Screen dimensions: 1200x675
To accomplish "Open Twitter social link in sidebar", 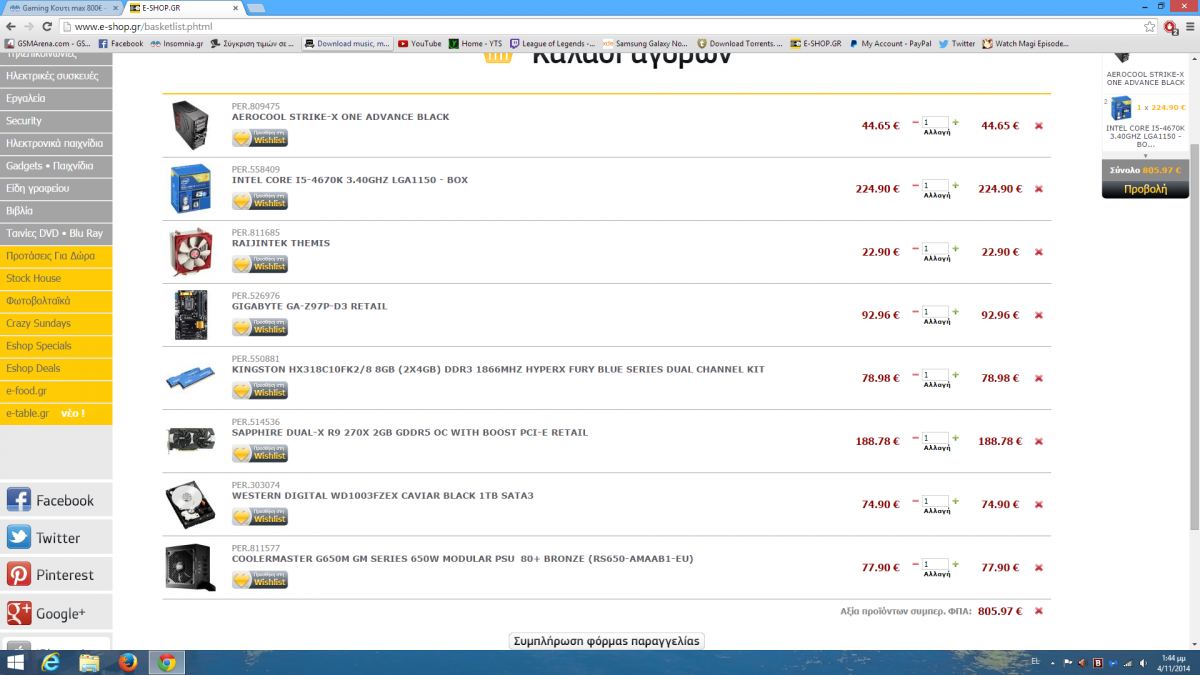I will (56, 537).
